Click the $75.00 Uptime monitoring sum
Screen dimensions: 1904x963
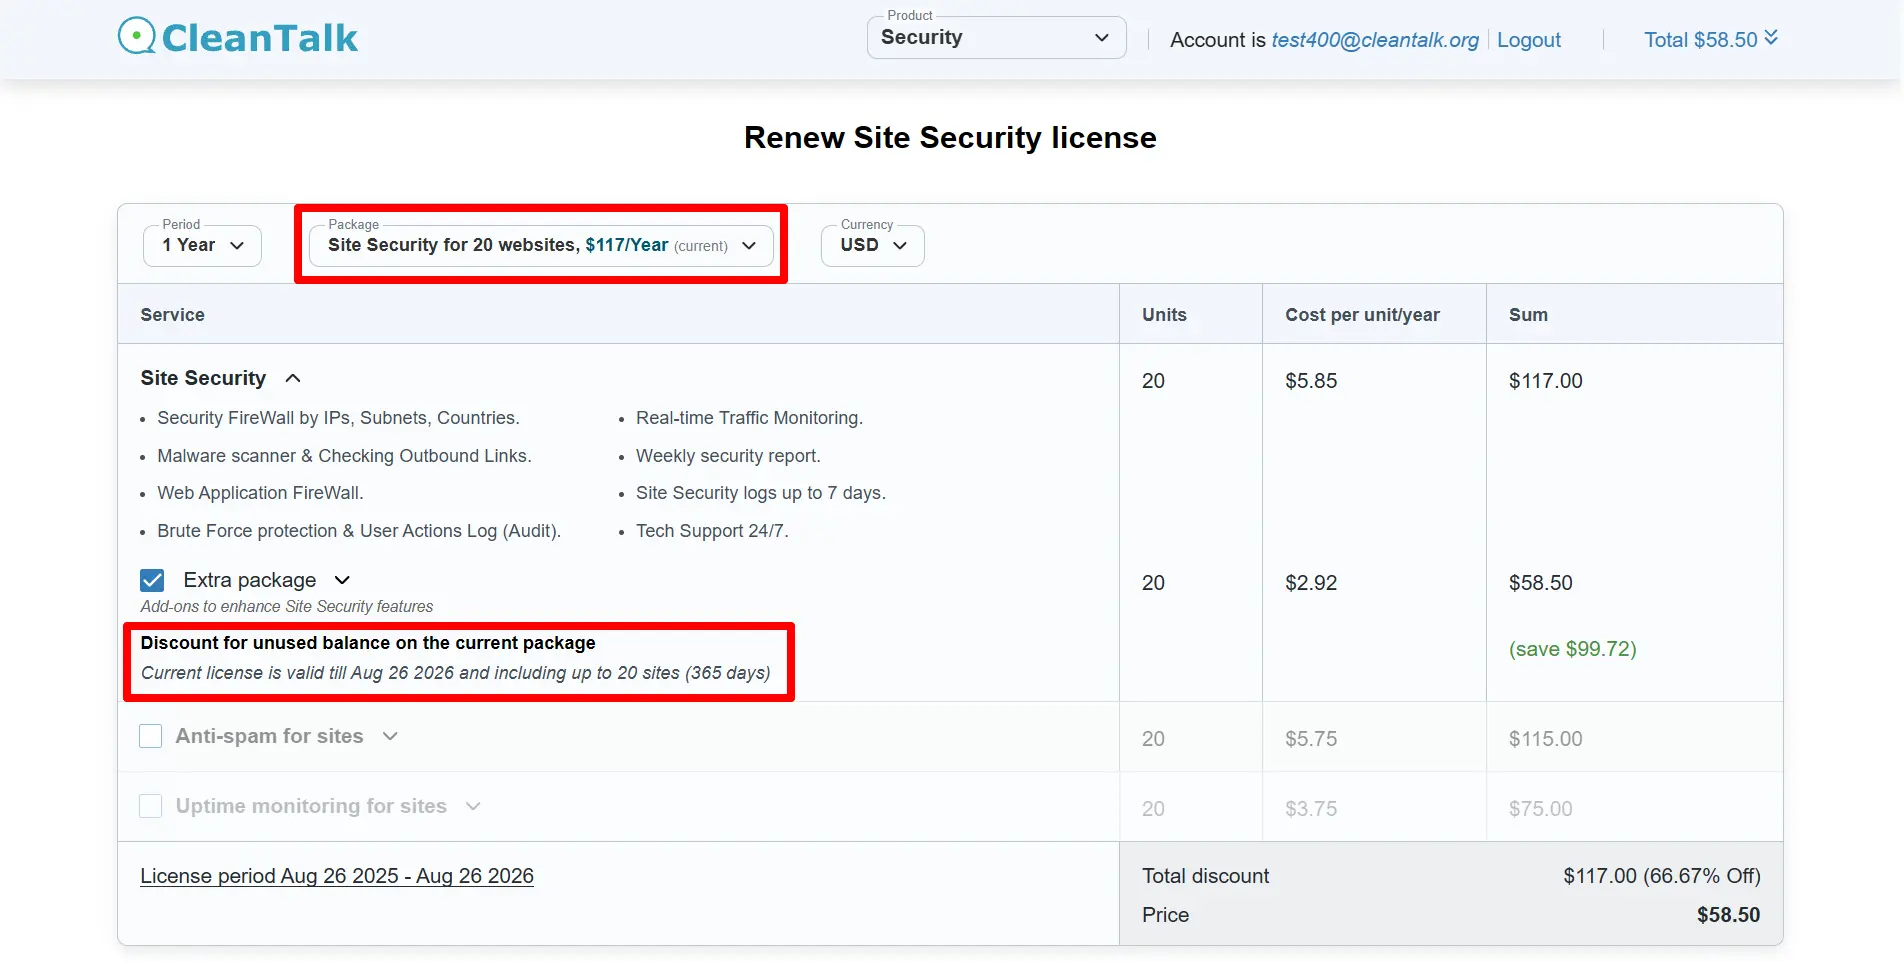pos(1540,809)
